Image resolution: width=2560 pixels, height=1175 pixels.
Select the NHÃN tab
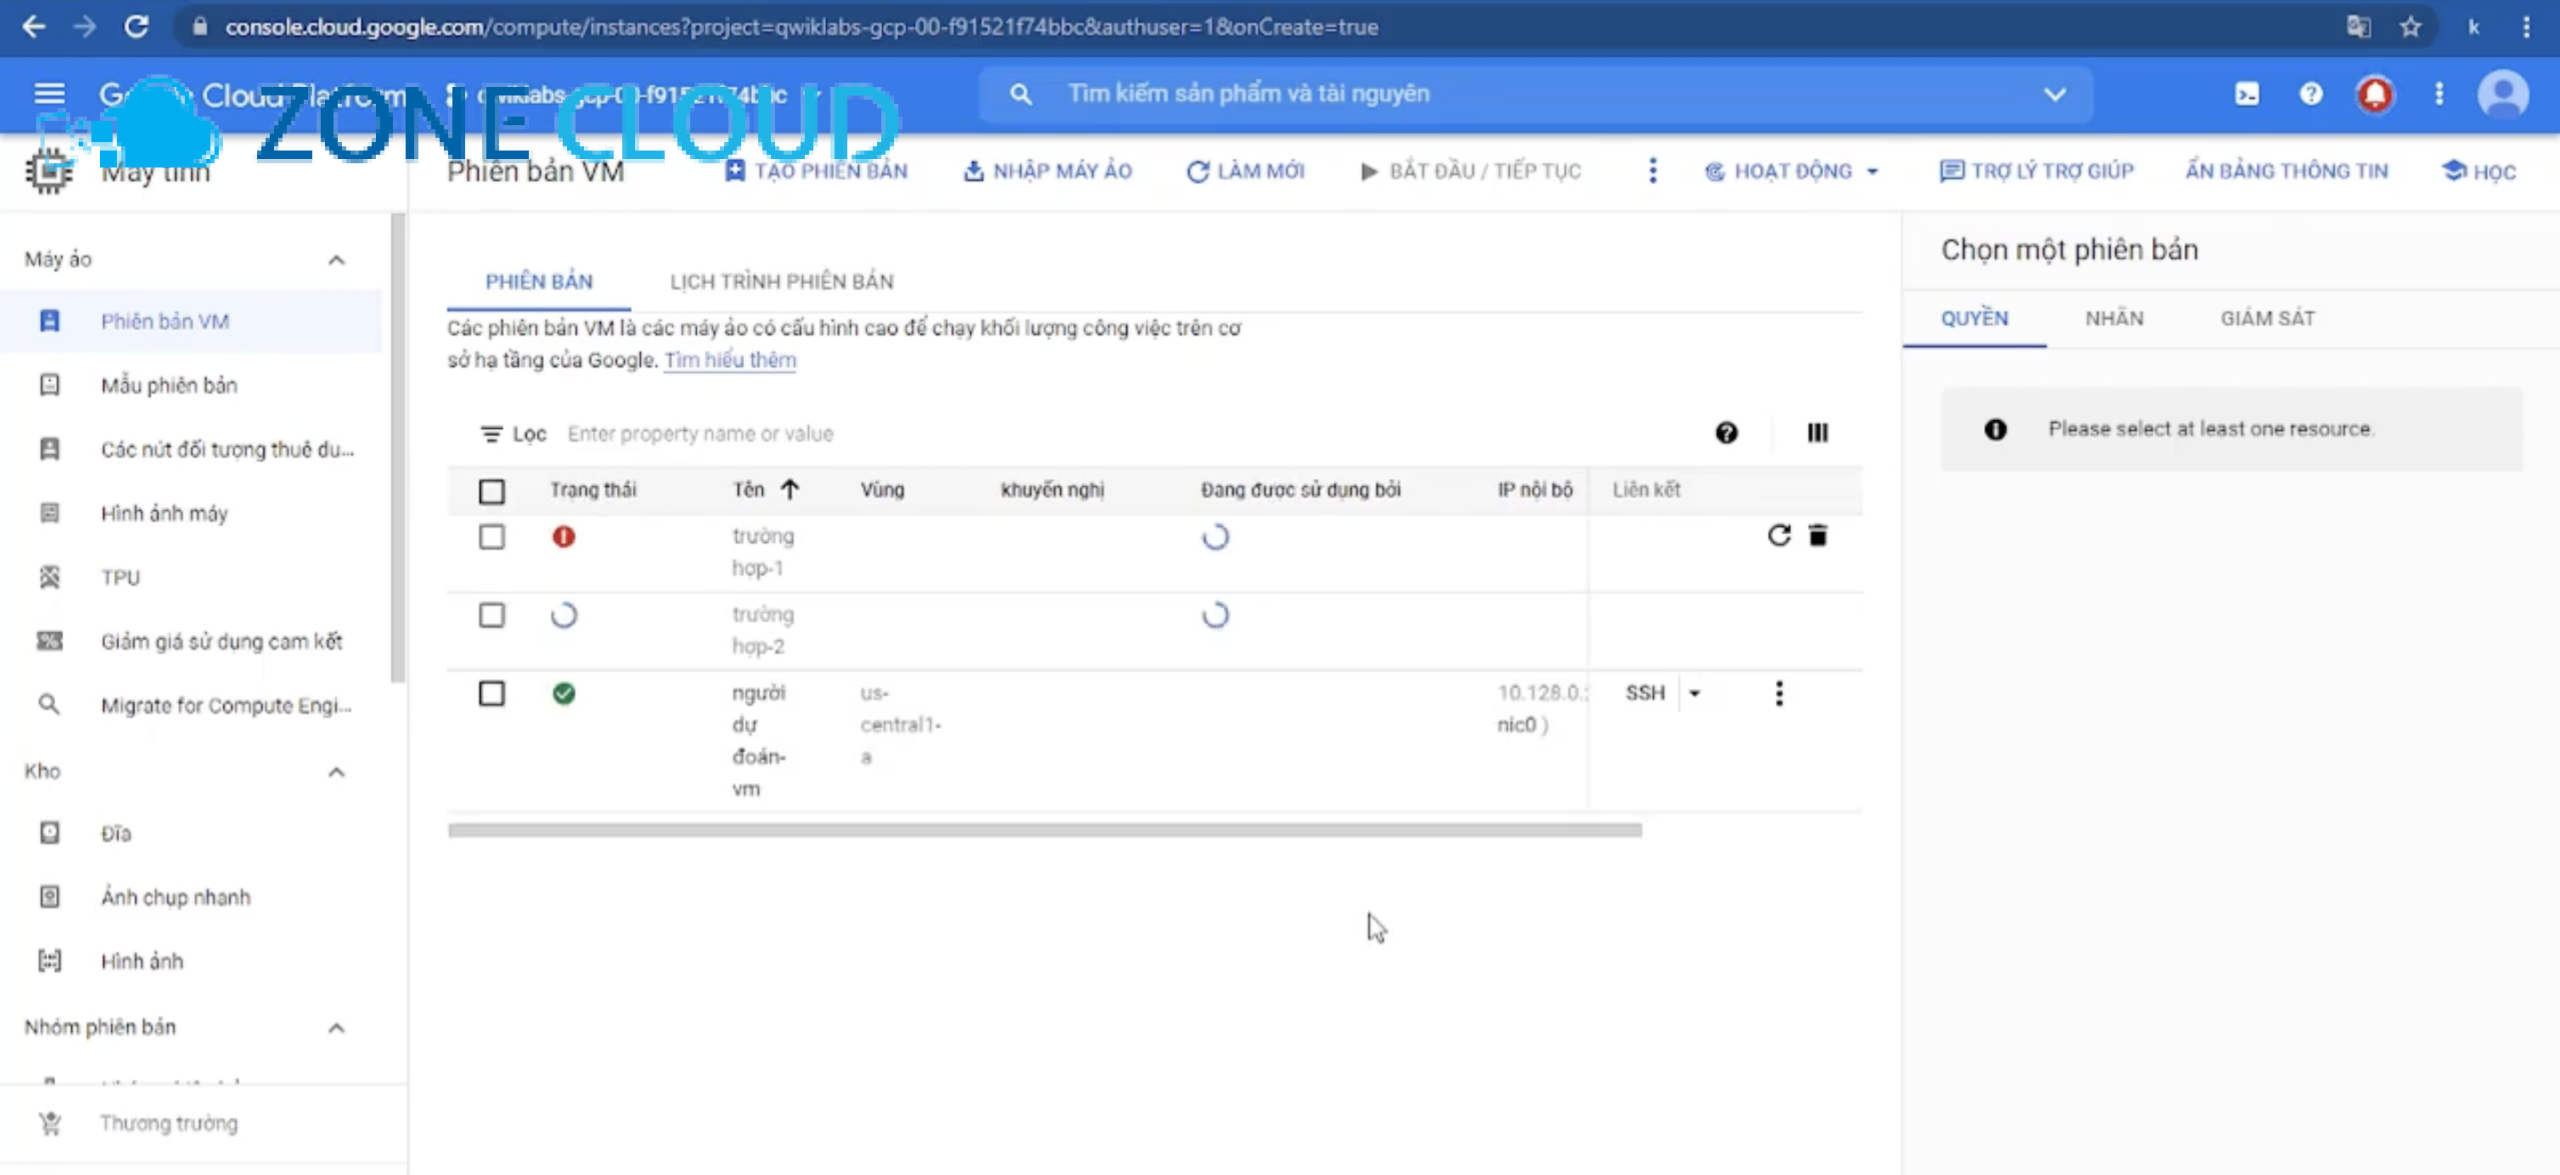click(2114, 318)
